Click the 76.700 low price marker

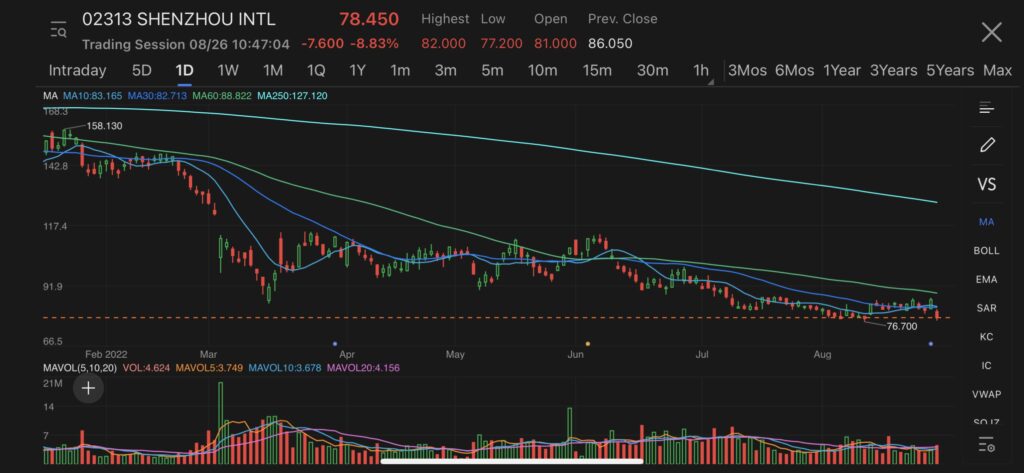coord(902,326)
